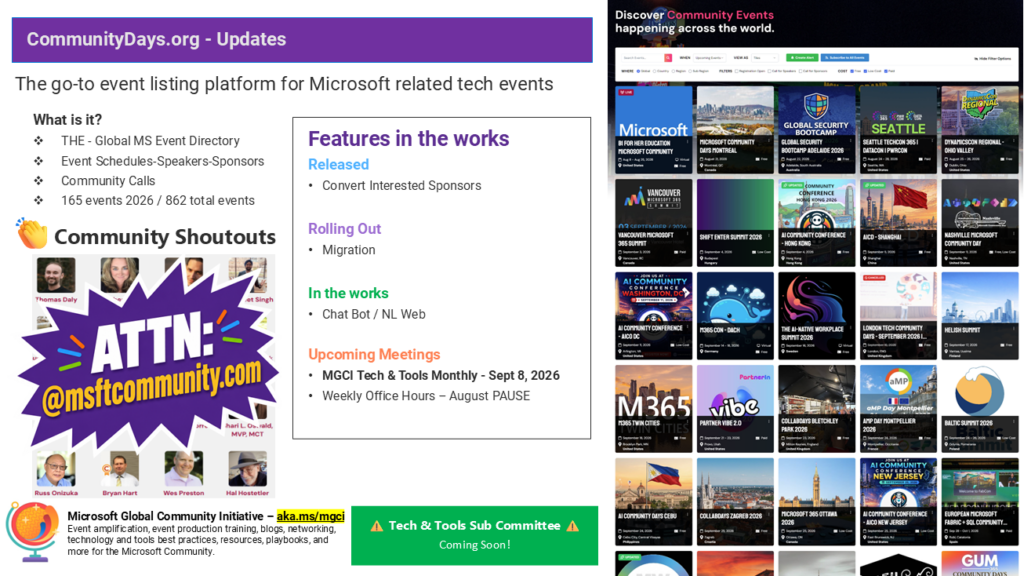Image resolution: width=1024 pixels, height=576 pixels.
Task: Click warning icon left of Tech & Tools
Action: click(377, 526)
